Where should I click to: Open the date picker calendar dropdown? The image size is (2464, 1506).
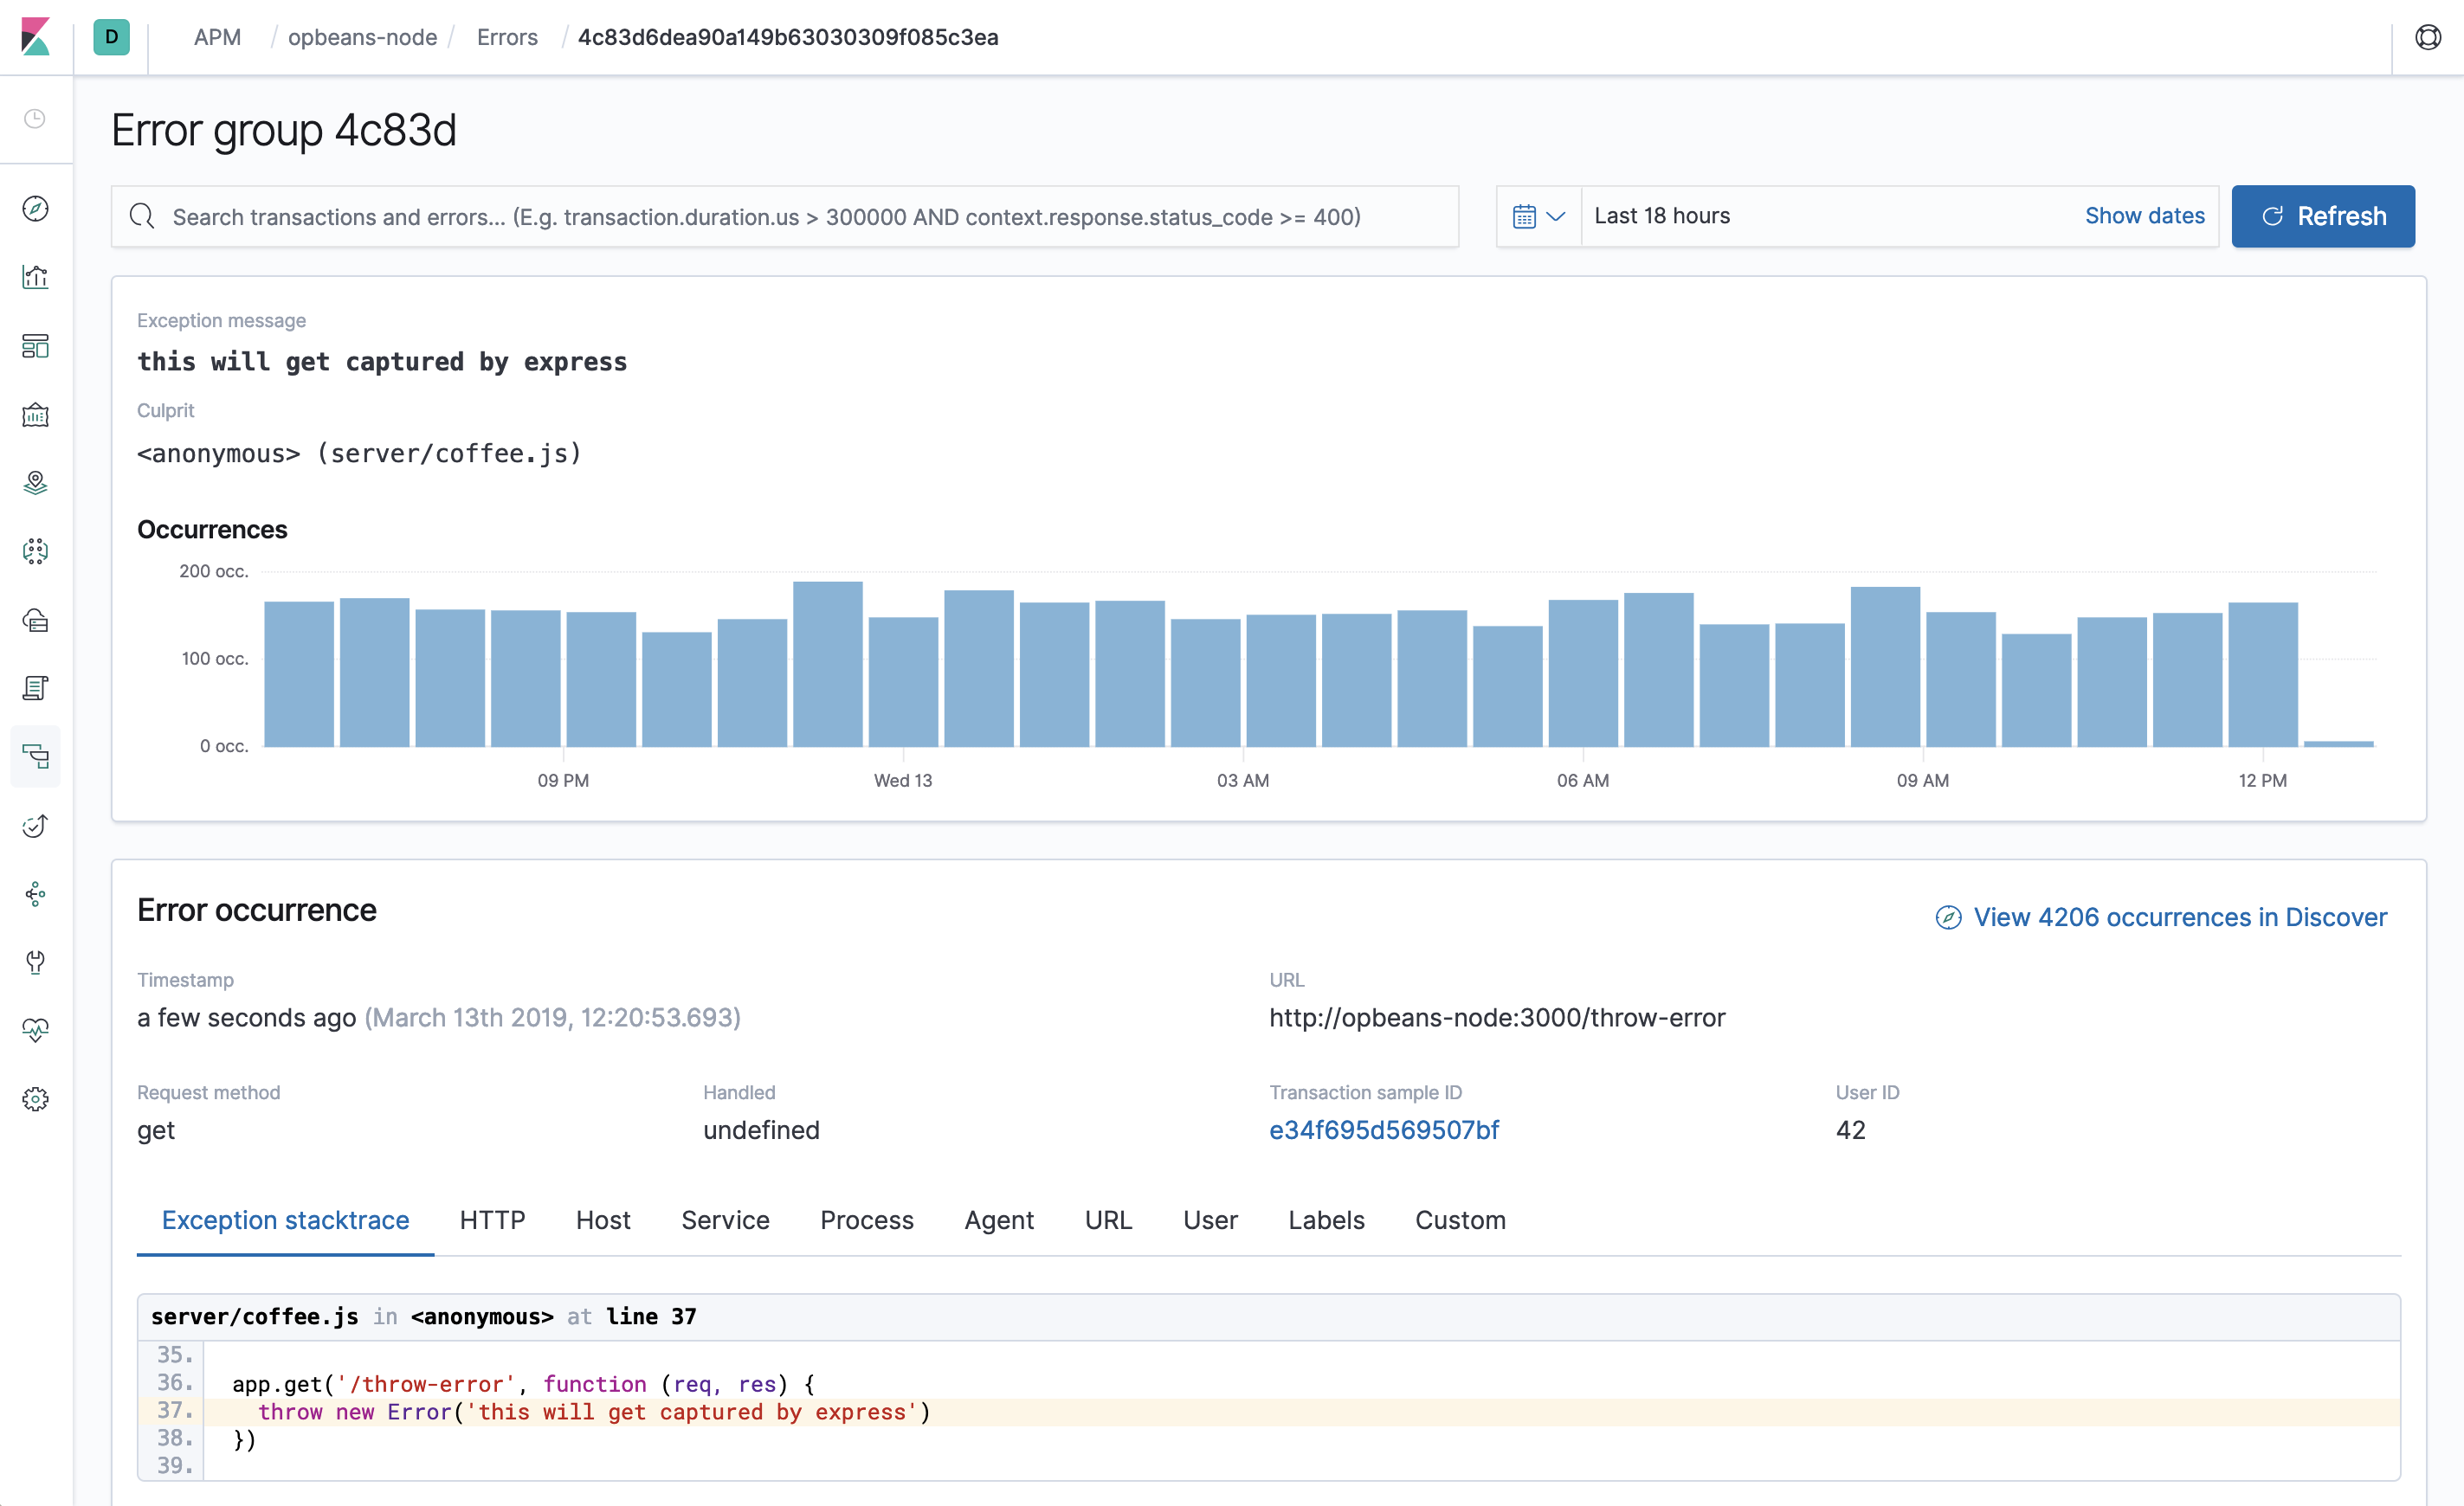point(1537,216)
